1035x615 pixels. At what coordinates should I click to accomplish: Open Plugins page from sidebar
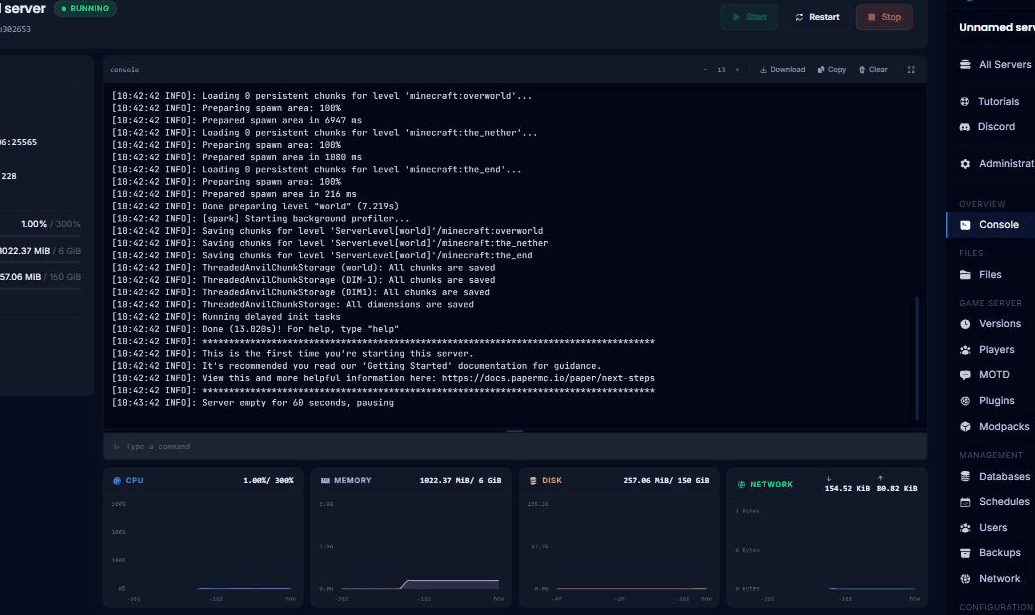click(995, 401)
